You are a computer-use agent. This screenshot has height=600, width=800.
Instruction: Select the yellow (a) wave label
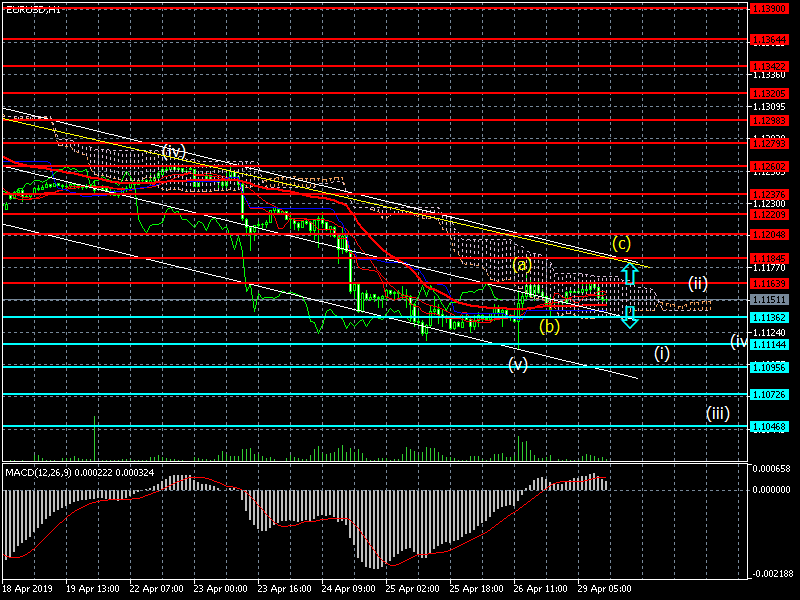click(522, 265)
